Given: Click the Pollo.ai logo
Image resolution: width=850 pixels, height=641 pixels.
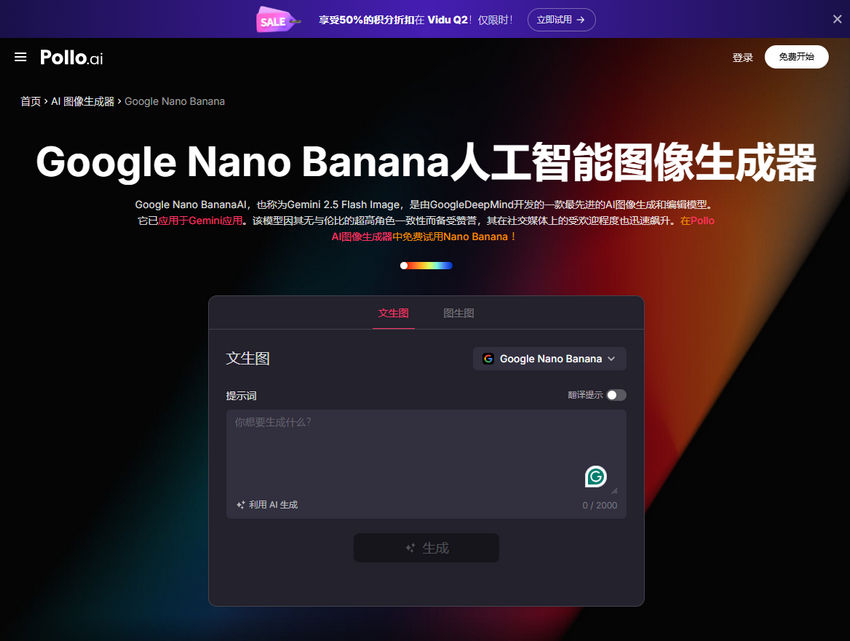Looking at the screenshot, I should pos(72,57).
